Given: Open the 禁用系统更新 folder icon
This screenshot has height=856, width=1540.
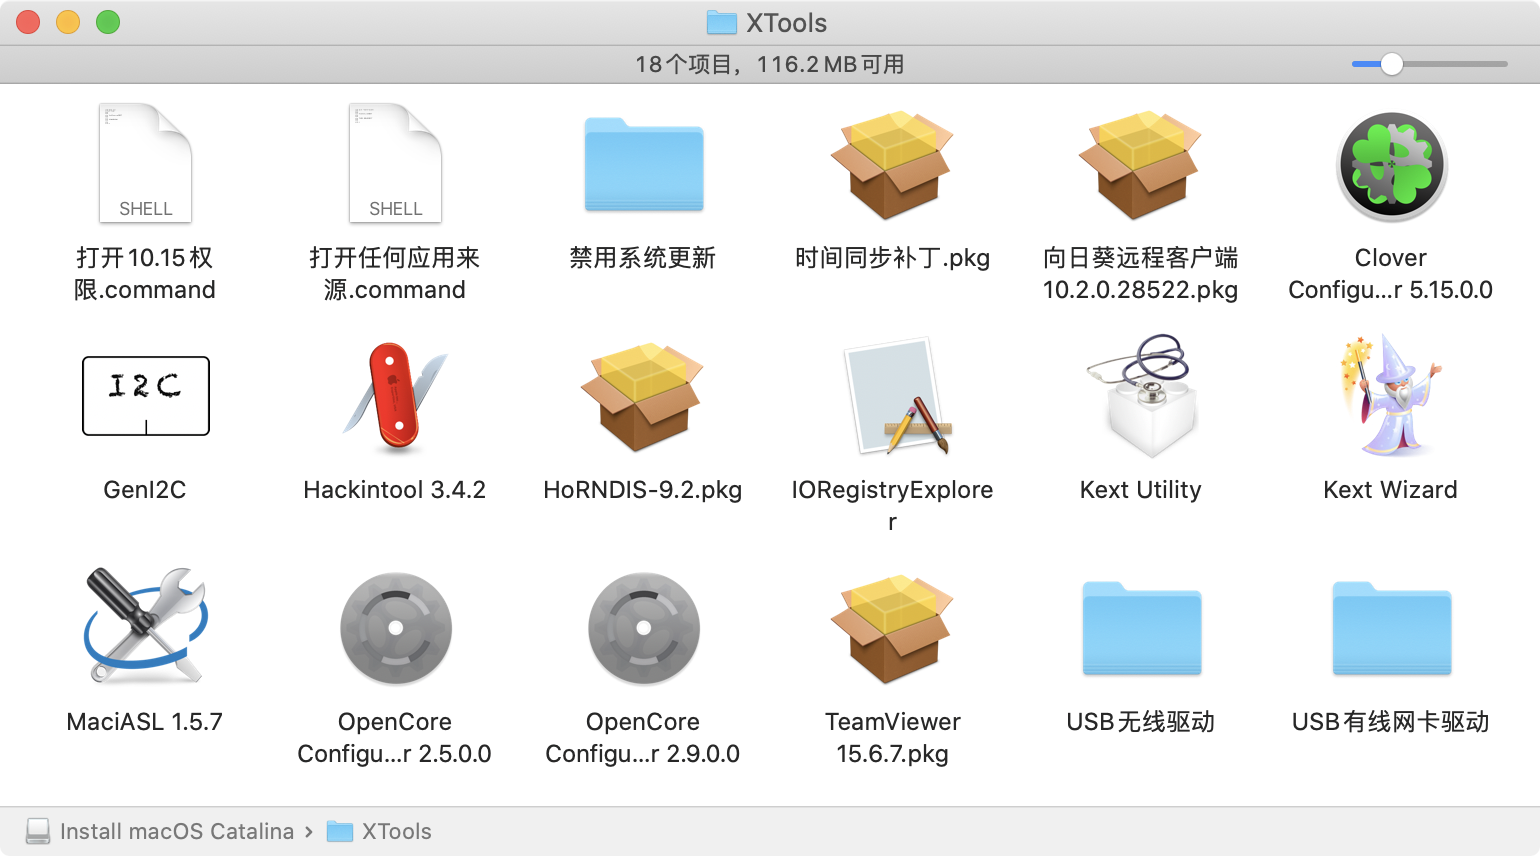Looking at the screenshot, I should point(644,165).
